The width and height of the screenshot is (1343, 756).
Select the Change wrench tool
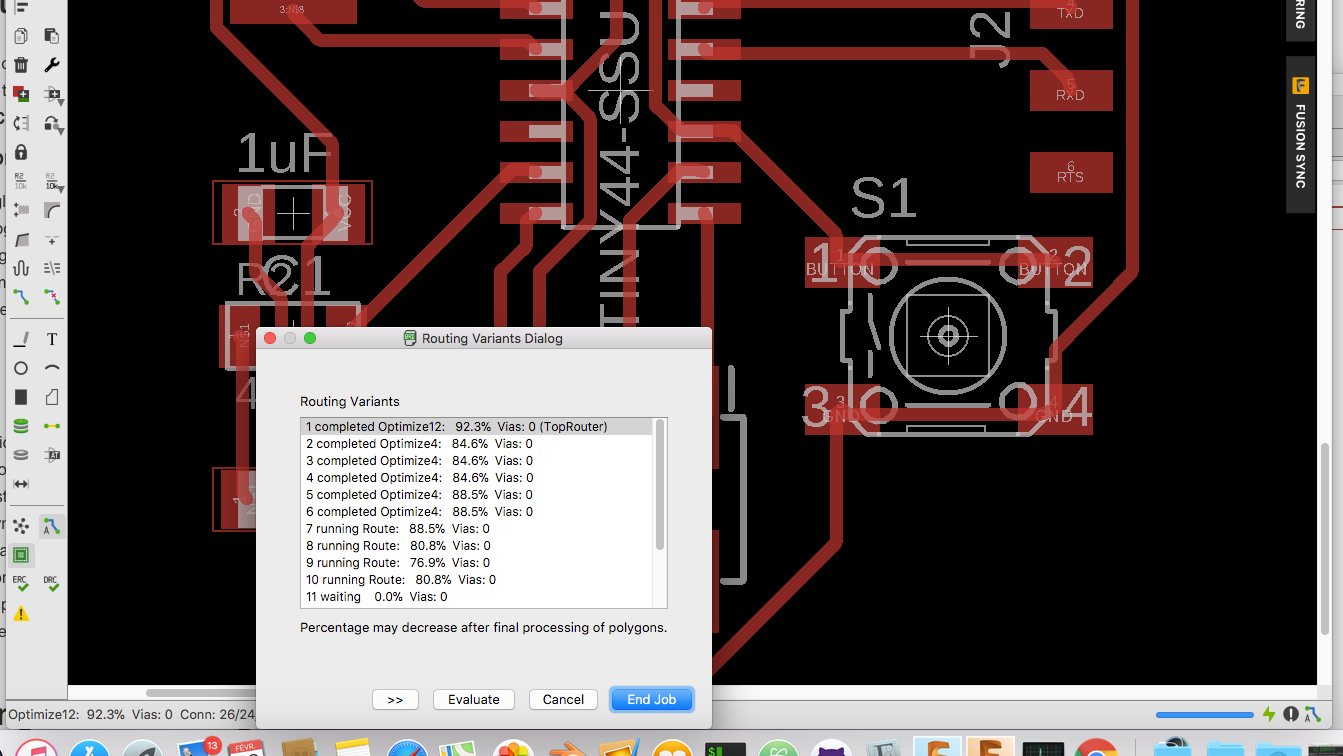pyautogui.click(x=52, y=65)
